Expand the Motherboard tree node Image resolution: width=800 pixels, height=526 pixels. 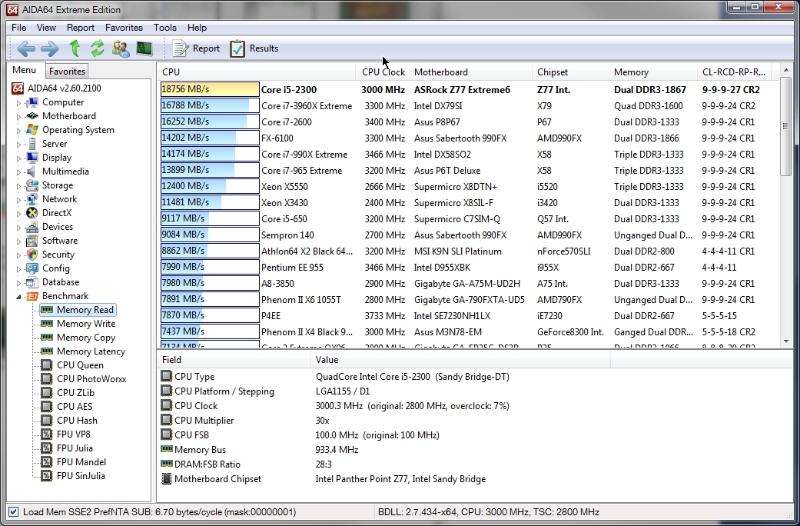[19, 116]
